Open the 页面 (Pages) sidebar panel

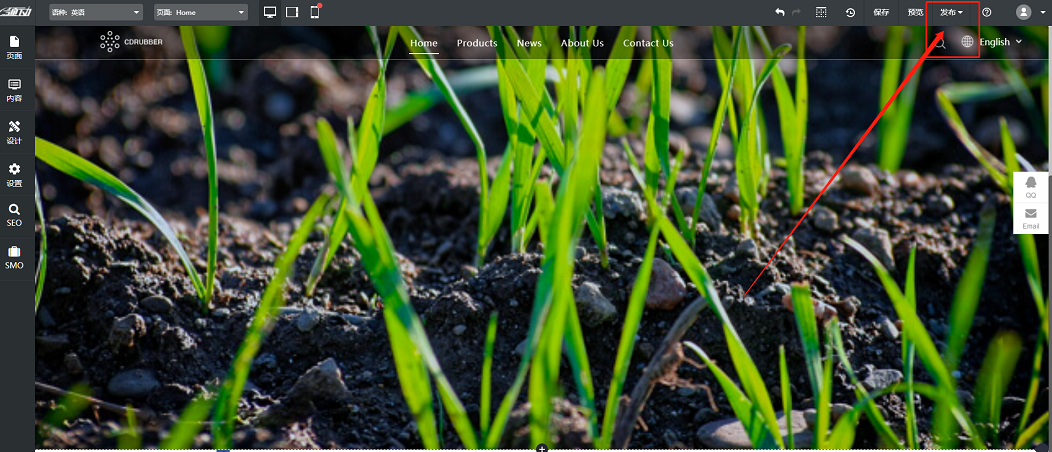(x=14, y=47)
